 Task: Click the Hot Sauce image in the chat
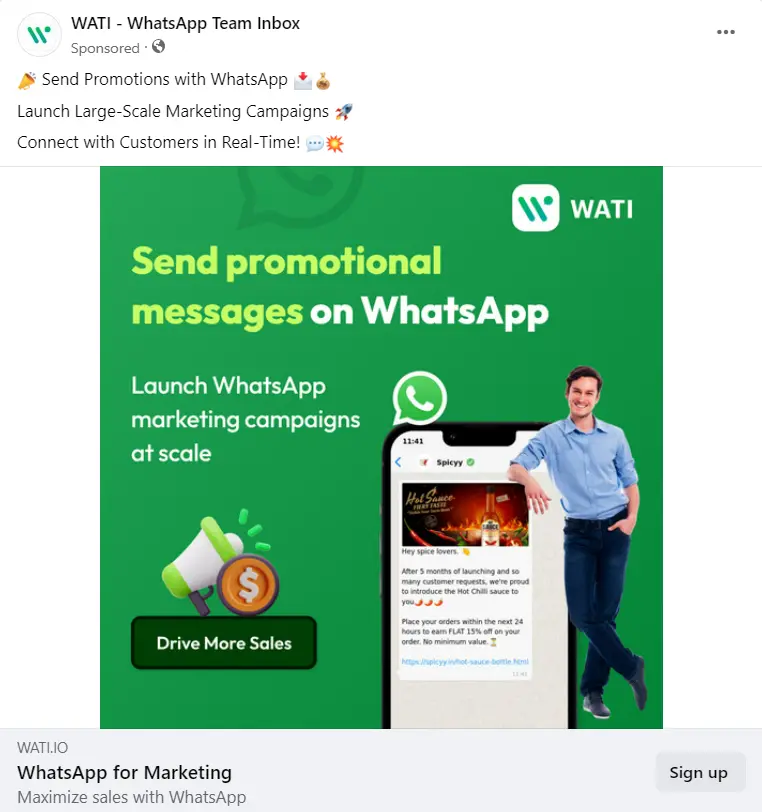point(465,514)
